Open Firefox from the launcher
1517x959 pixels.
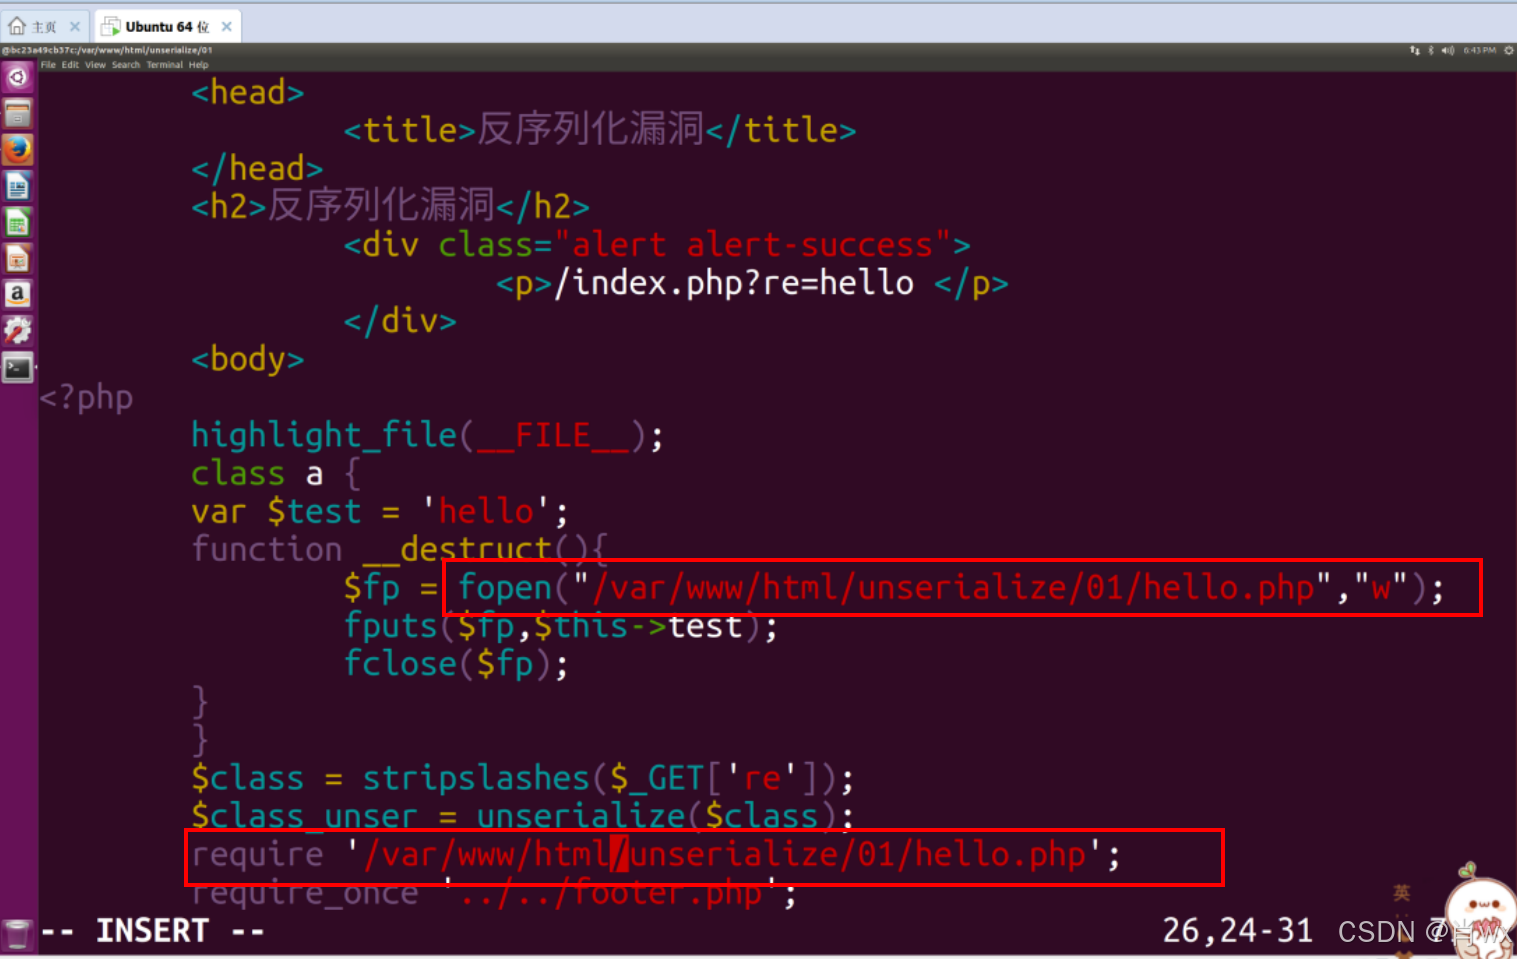pyautogui.click(x=17, y=149)
